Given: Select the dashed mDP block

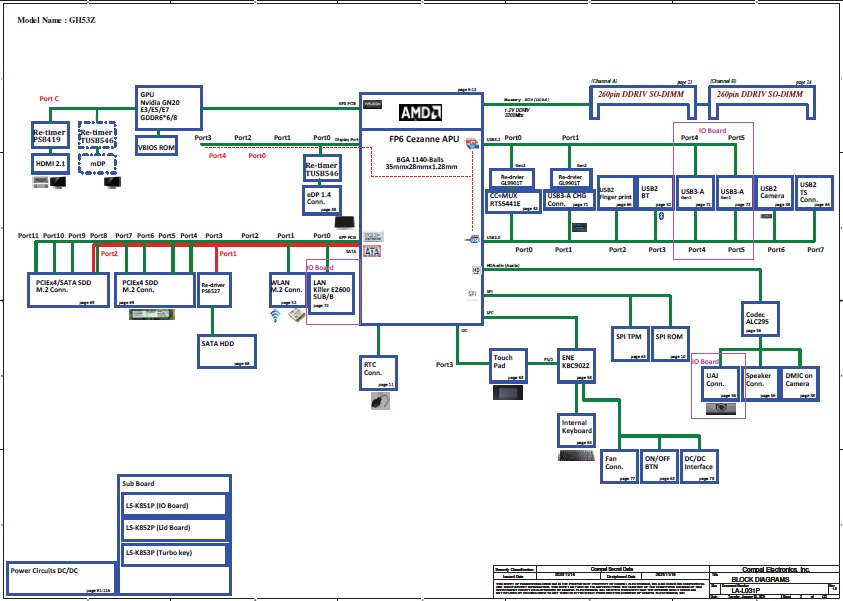Looking at the screenshot, I should tap(97, 163).
